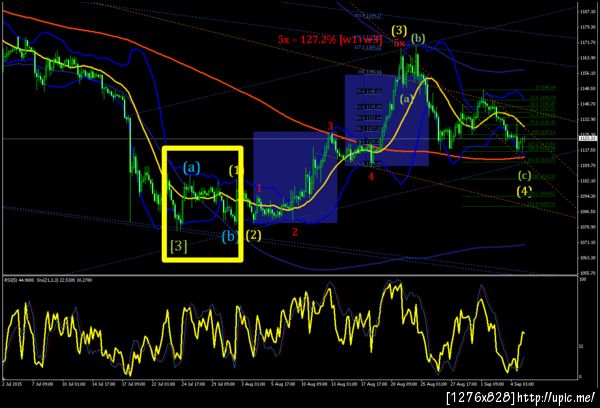Select the '2 Jul 2015' date label
This screenshot has width=600, height=408.
pos(12,384)
